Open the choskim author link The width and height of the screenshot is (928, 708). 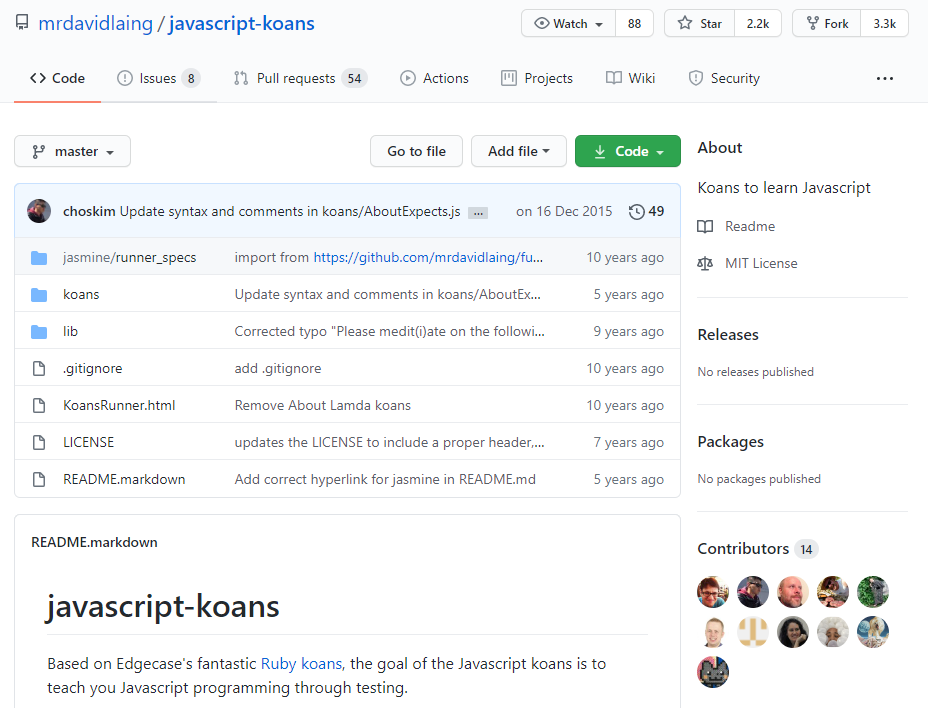point(89,211)
